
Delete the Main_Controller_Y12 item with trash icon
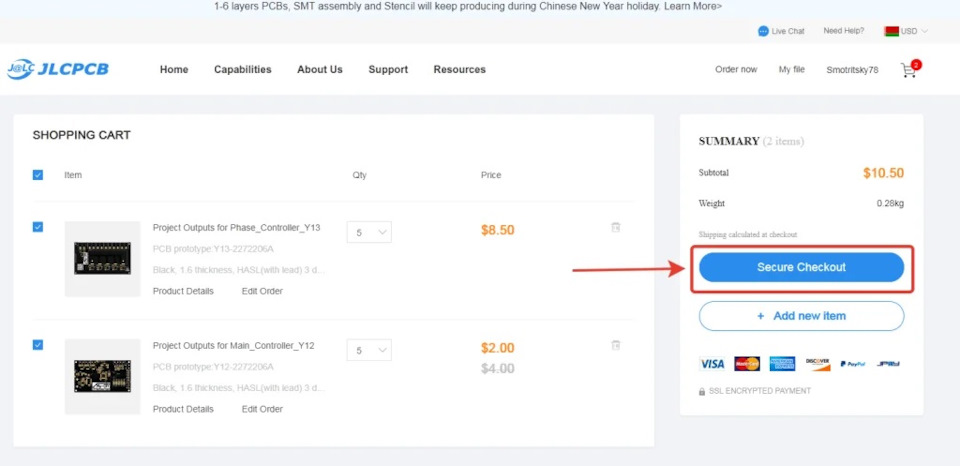(x=616, y=345)
